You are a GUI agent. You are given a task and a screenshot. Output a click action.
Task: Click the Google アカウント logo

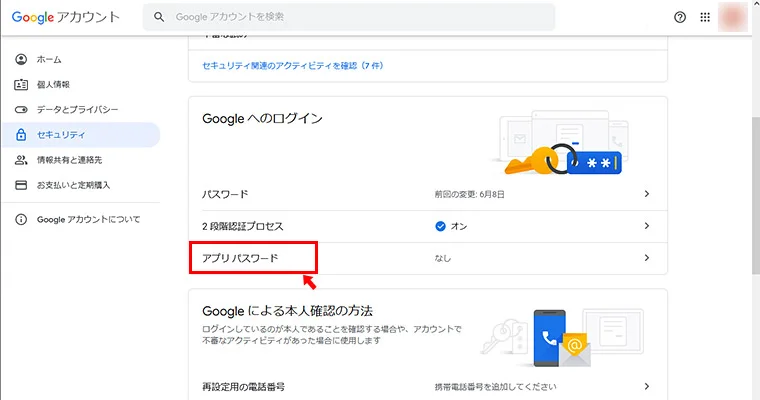pyautogui.click(x=65, y=17)
